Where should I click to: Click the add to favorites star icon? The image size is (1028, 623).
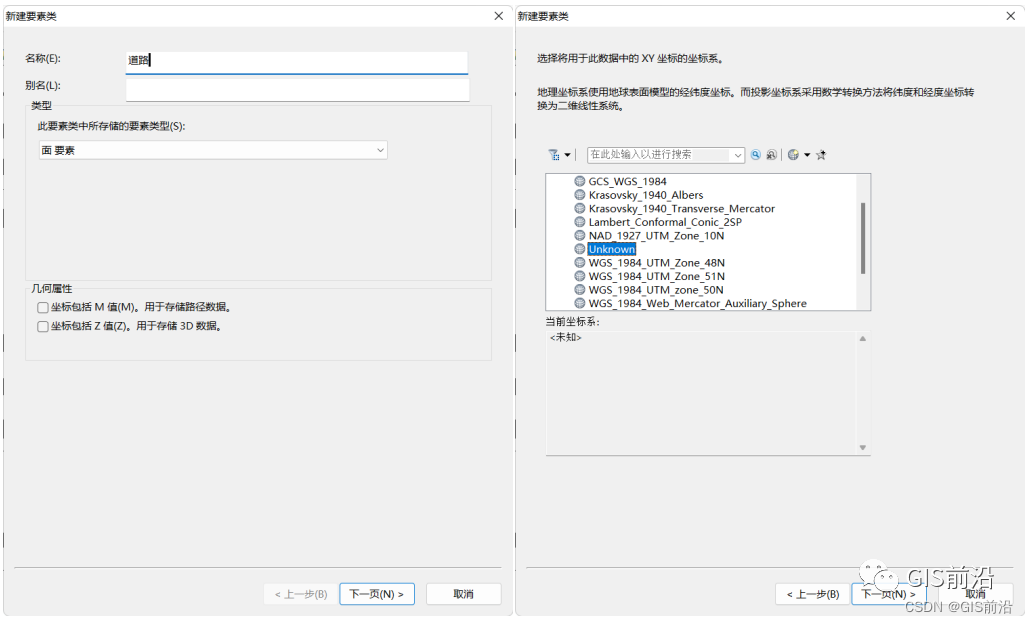click(x=821, y=155)
